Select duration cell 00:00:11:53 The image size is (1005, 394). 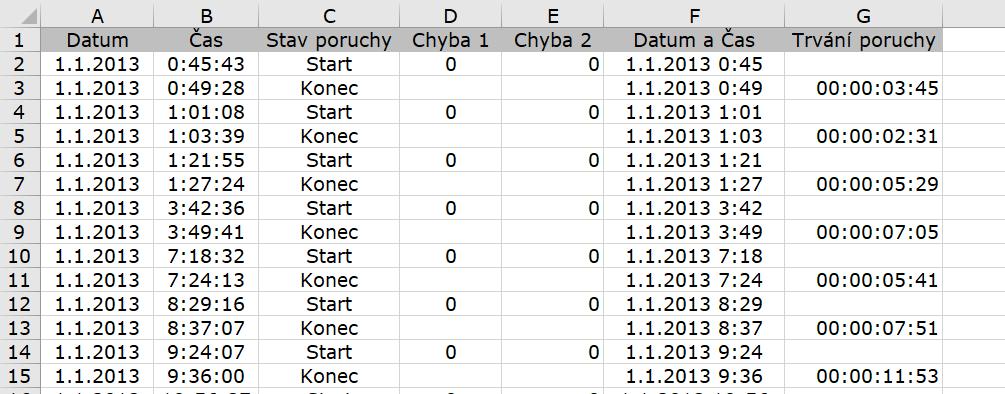point(863,376)
